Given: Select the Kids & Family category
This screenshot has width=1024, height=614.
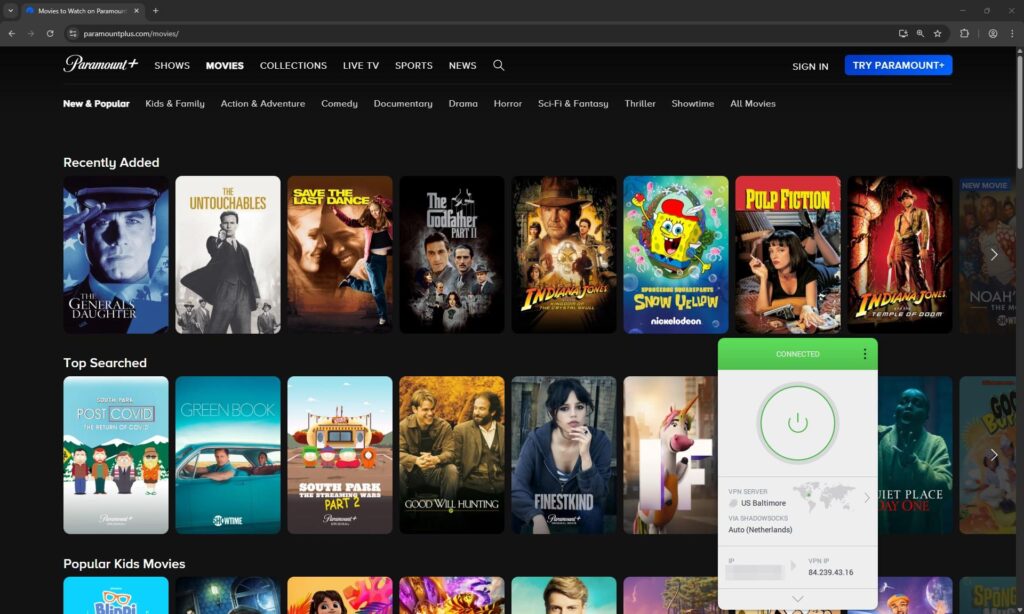Looking at the screenshot, I should (174, 103).
